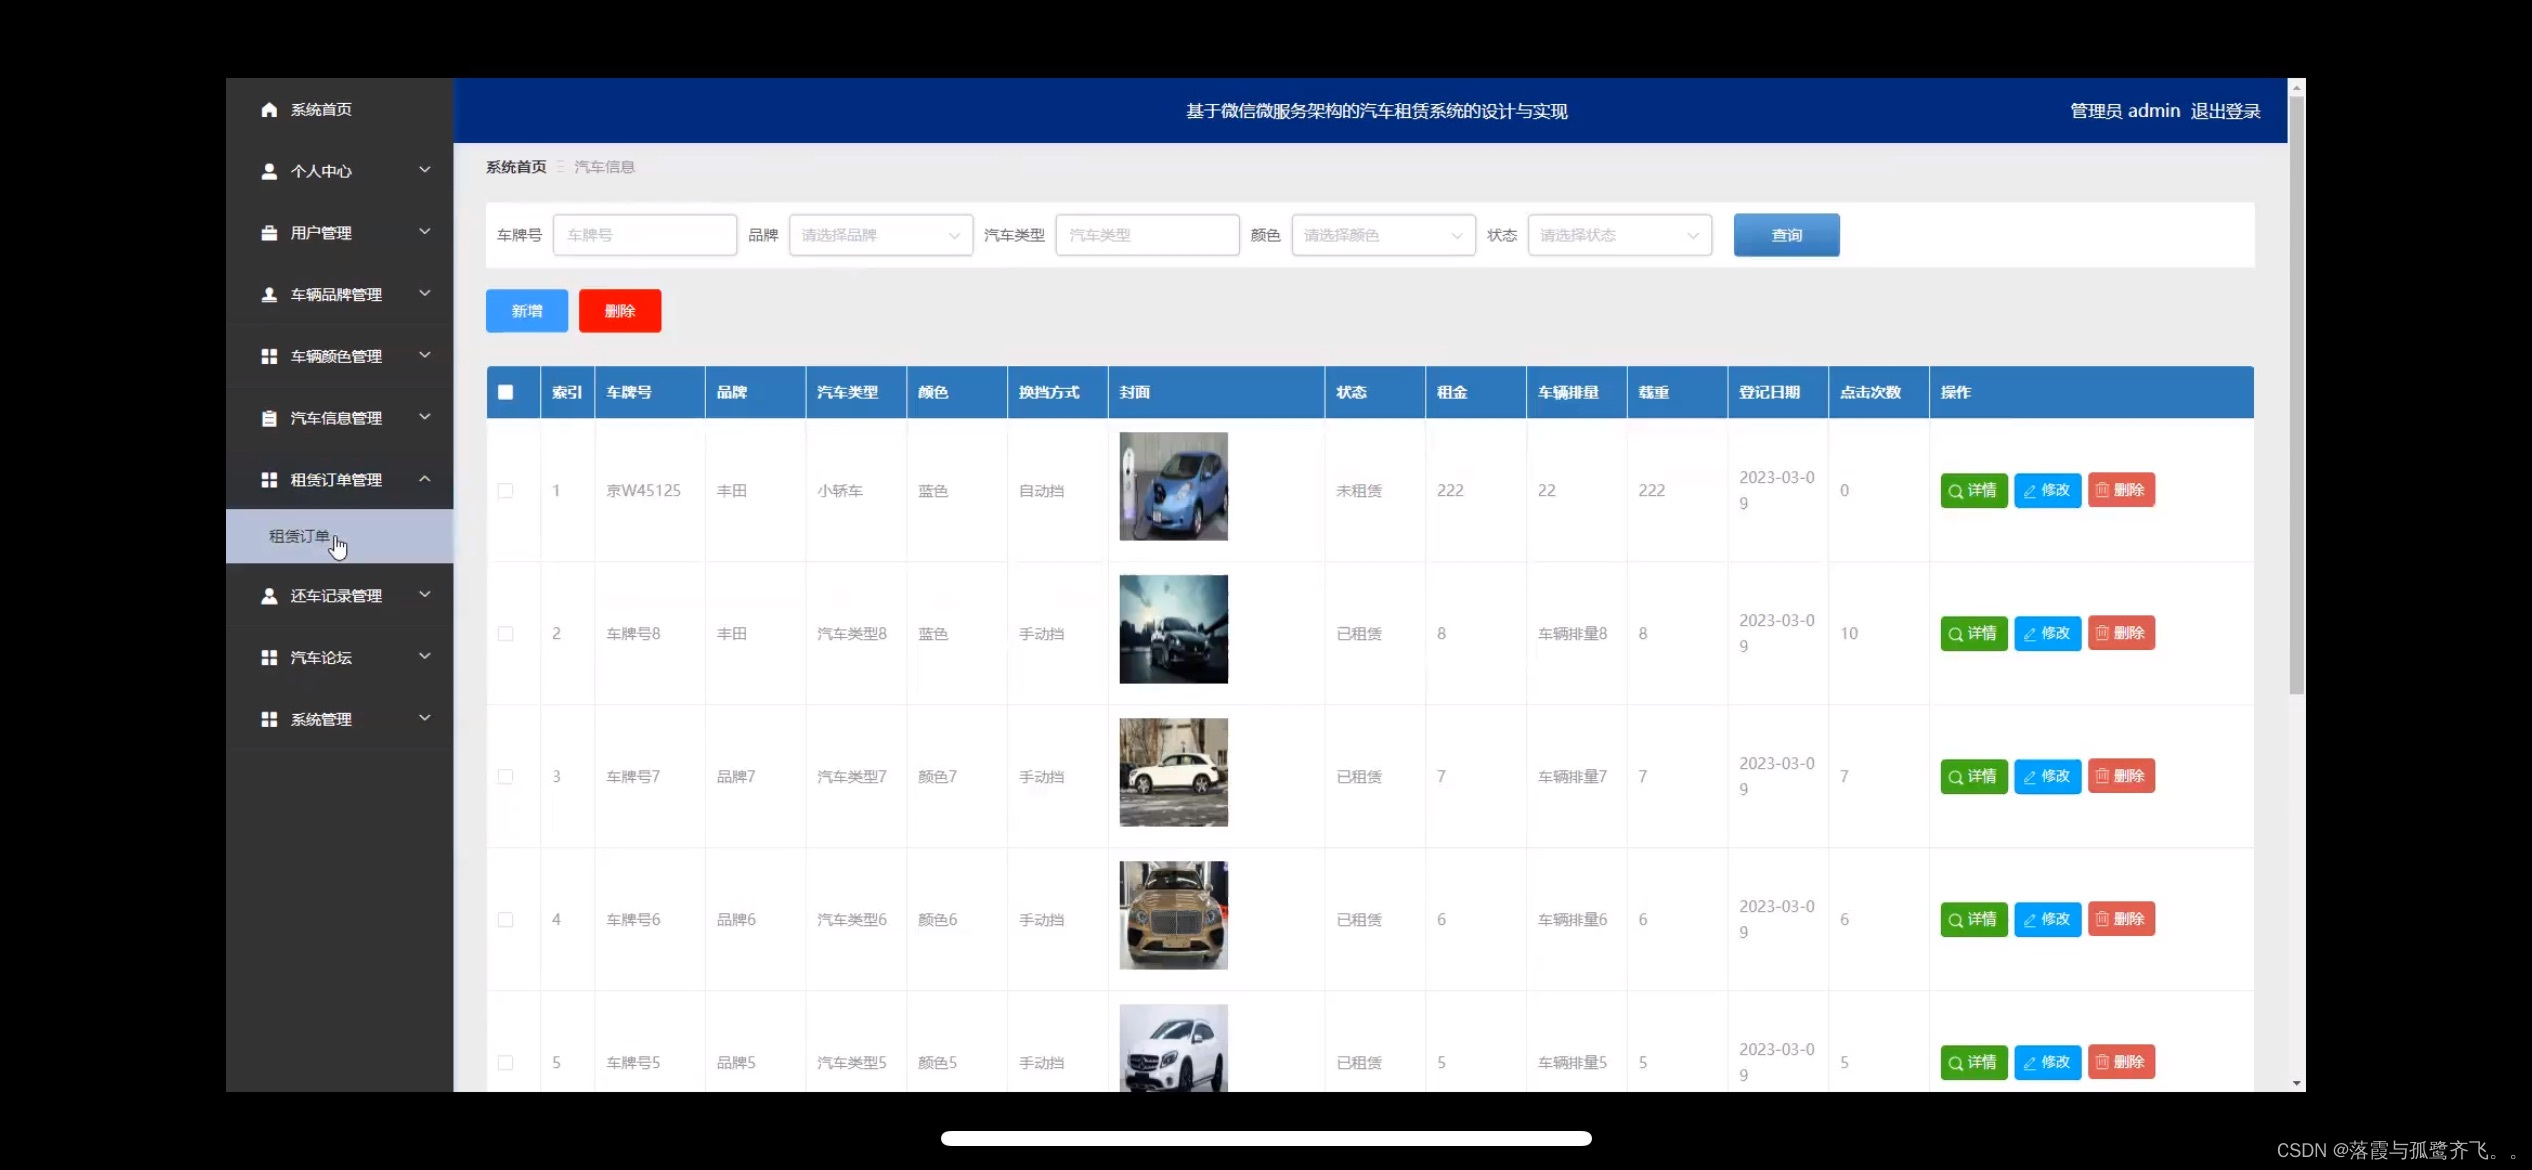The image size is (2532, 1170).
Task: Expand the 系统管理 menu chevron
Action: pos(425,718)
